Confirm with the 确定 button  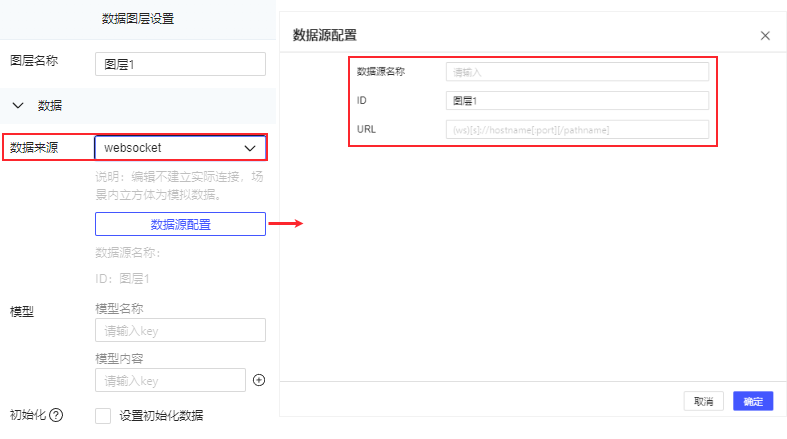coord(753,401)
